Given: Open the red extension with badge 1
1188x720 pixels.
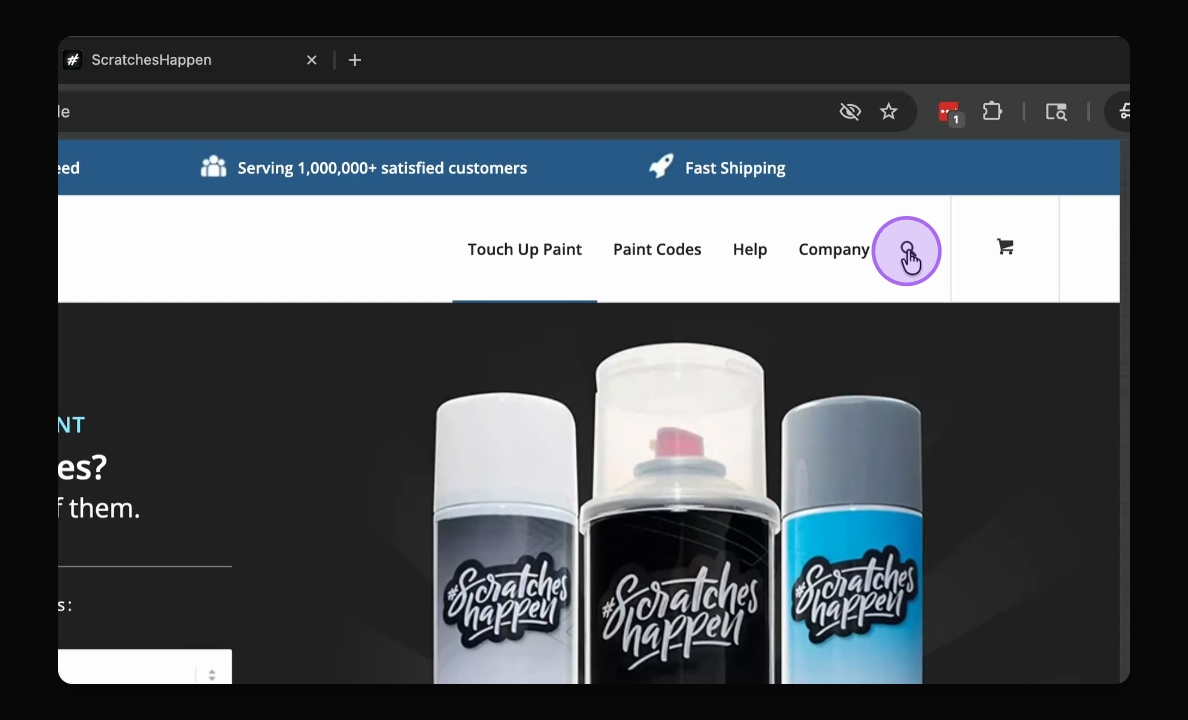Looking at the screenshot, I should pos(949,112).
